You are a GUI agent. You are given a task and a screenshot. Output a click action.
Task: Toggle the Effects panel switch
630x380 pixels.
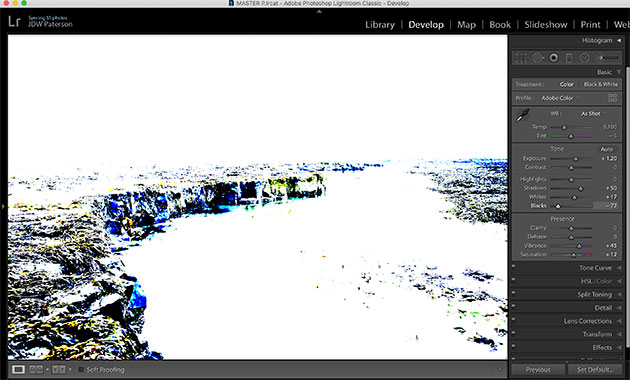(x=513, y=345)
